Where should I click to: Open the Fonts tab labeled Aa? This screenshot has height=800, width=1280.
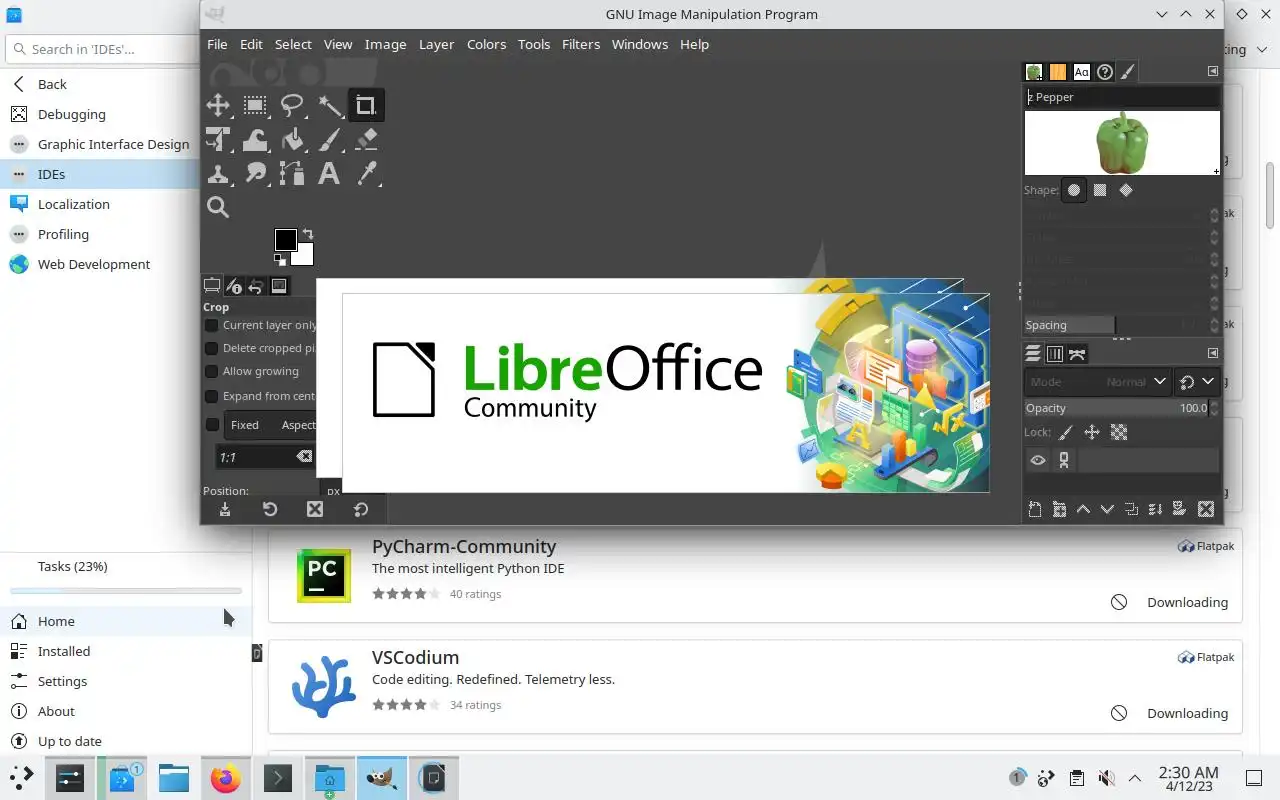click(x=1081, y=72)
